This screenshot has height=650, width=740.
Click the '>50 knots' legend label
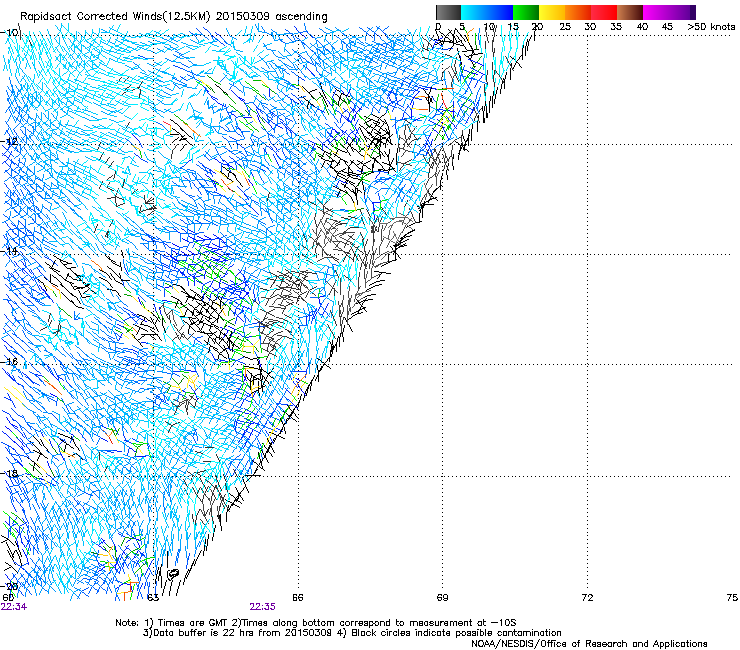pos(711,27)
